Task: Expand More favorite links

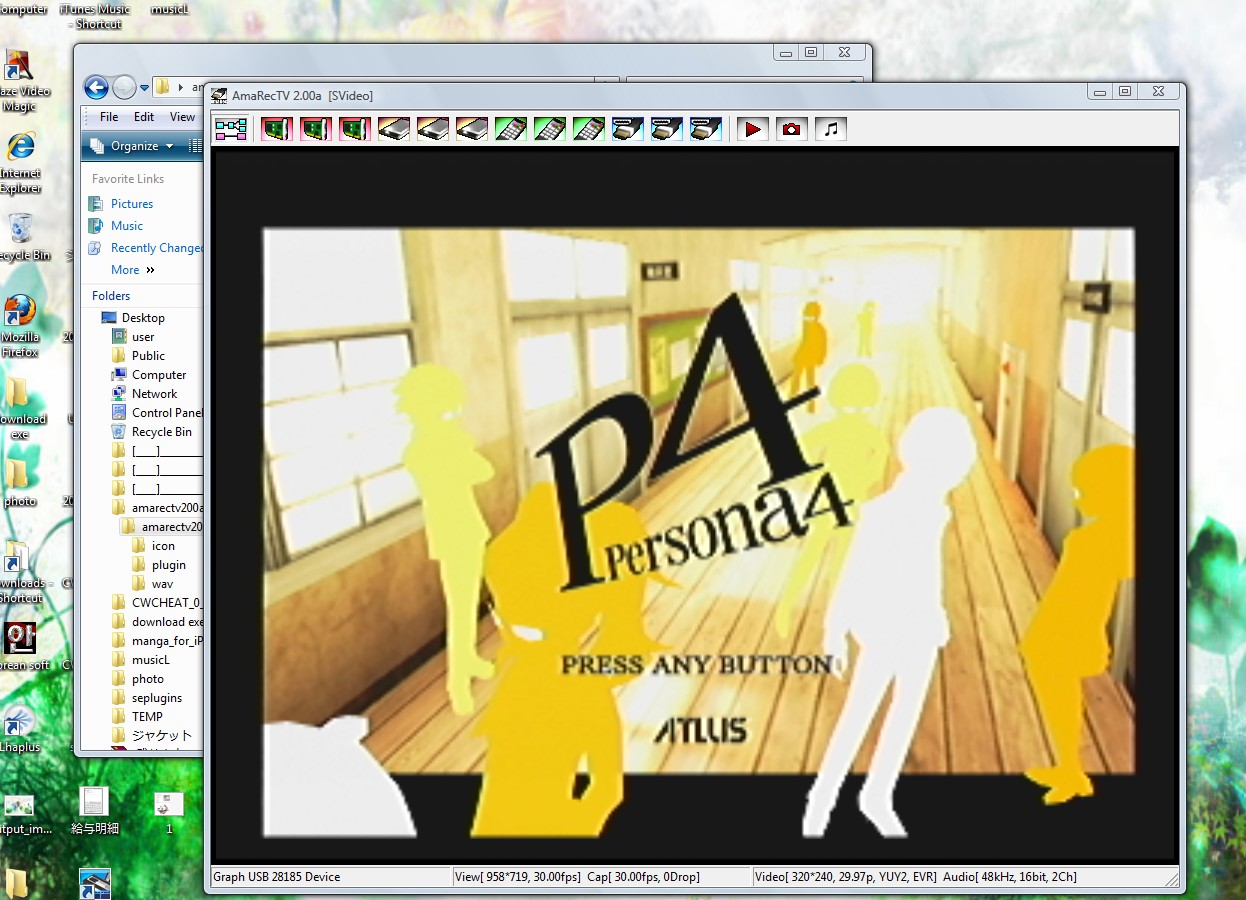Action: (x=133, y=270)
